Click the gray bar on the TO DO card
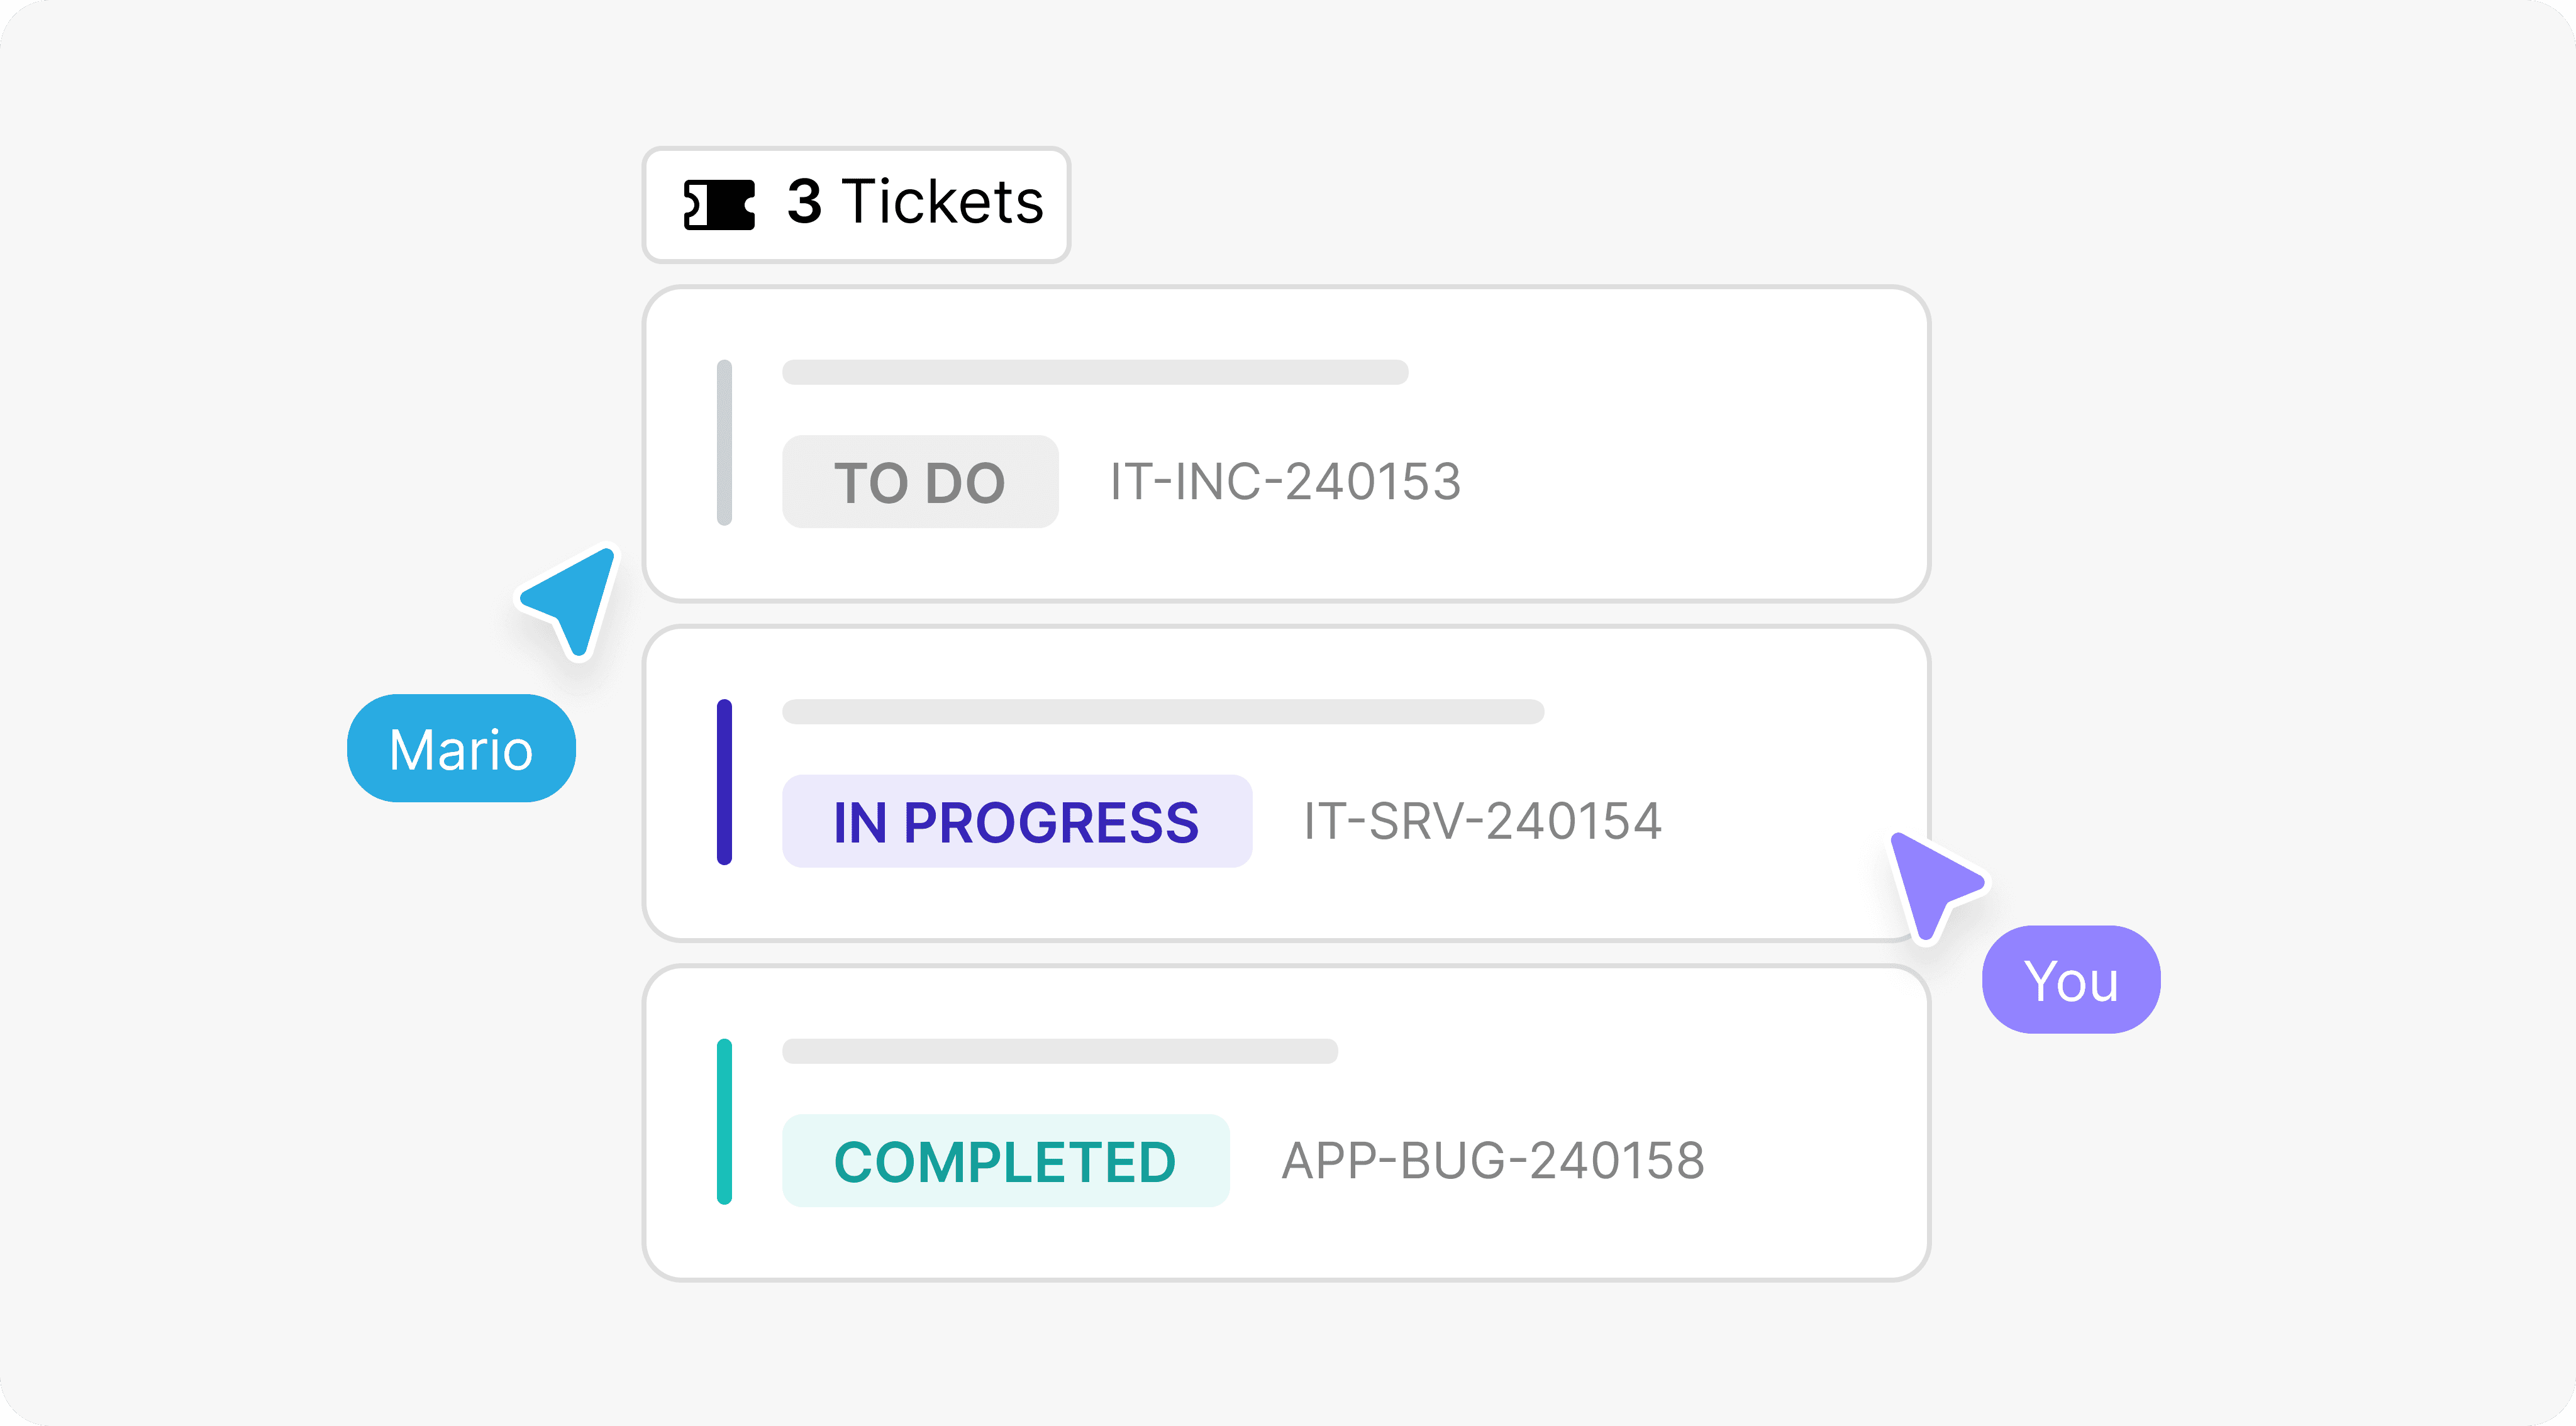The image size is (2576, 1426). 724,442
